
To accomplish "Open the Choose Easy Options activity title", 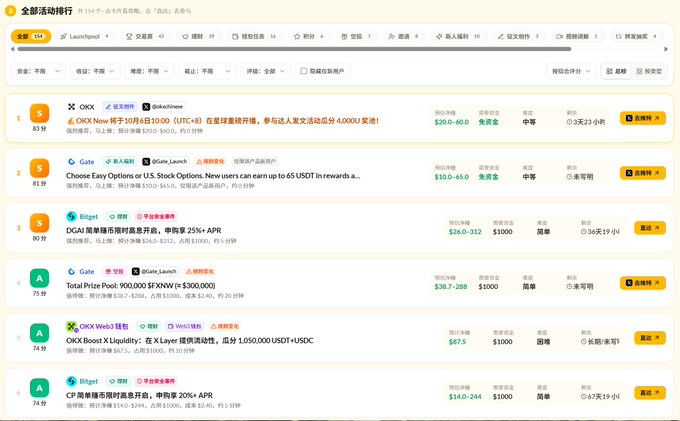I will 213,176.
